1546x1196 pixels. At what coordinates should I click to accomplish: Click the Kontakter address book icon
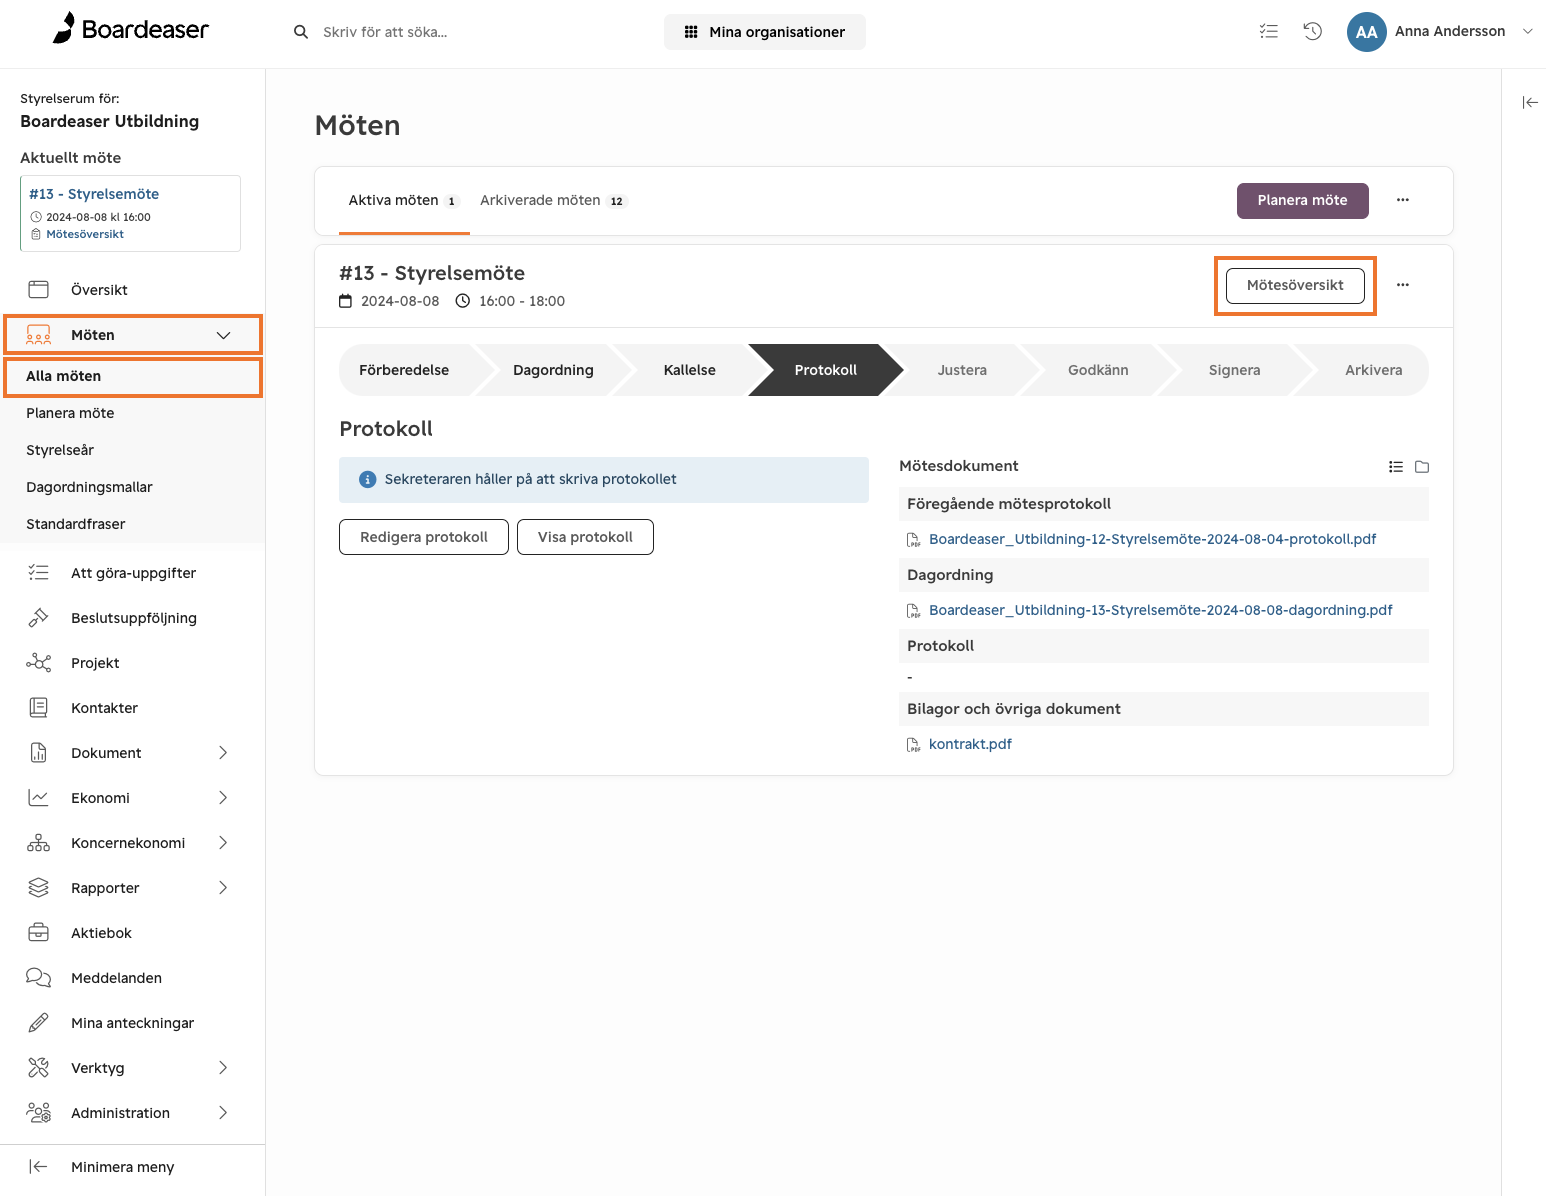39,707
